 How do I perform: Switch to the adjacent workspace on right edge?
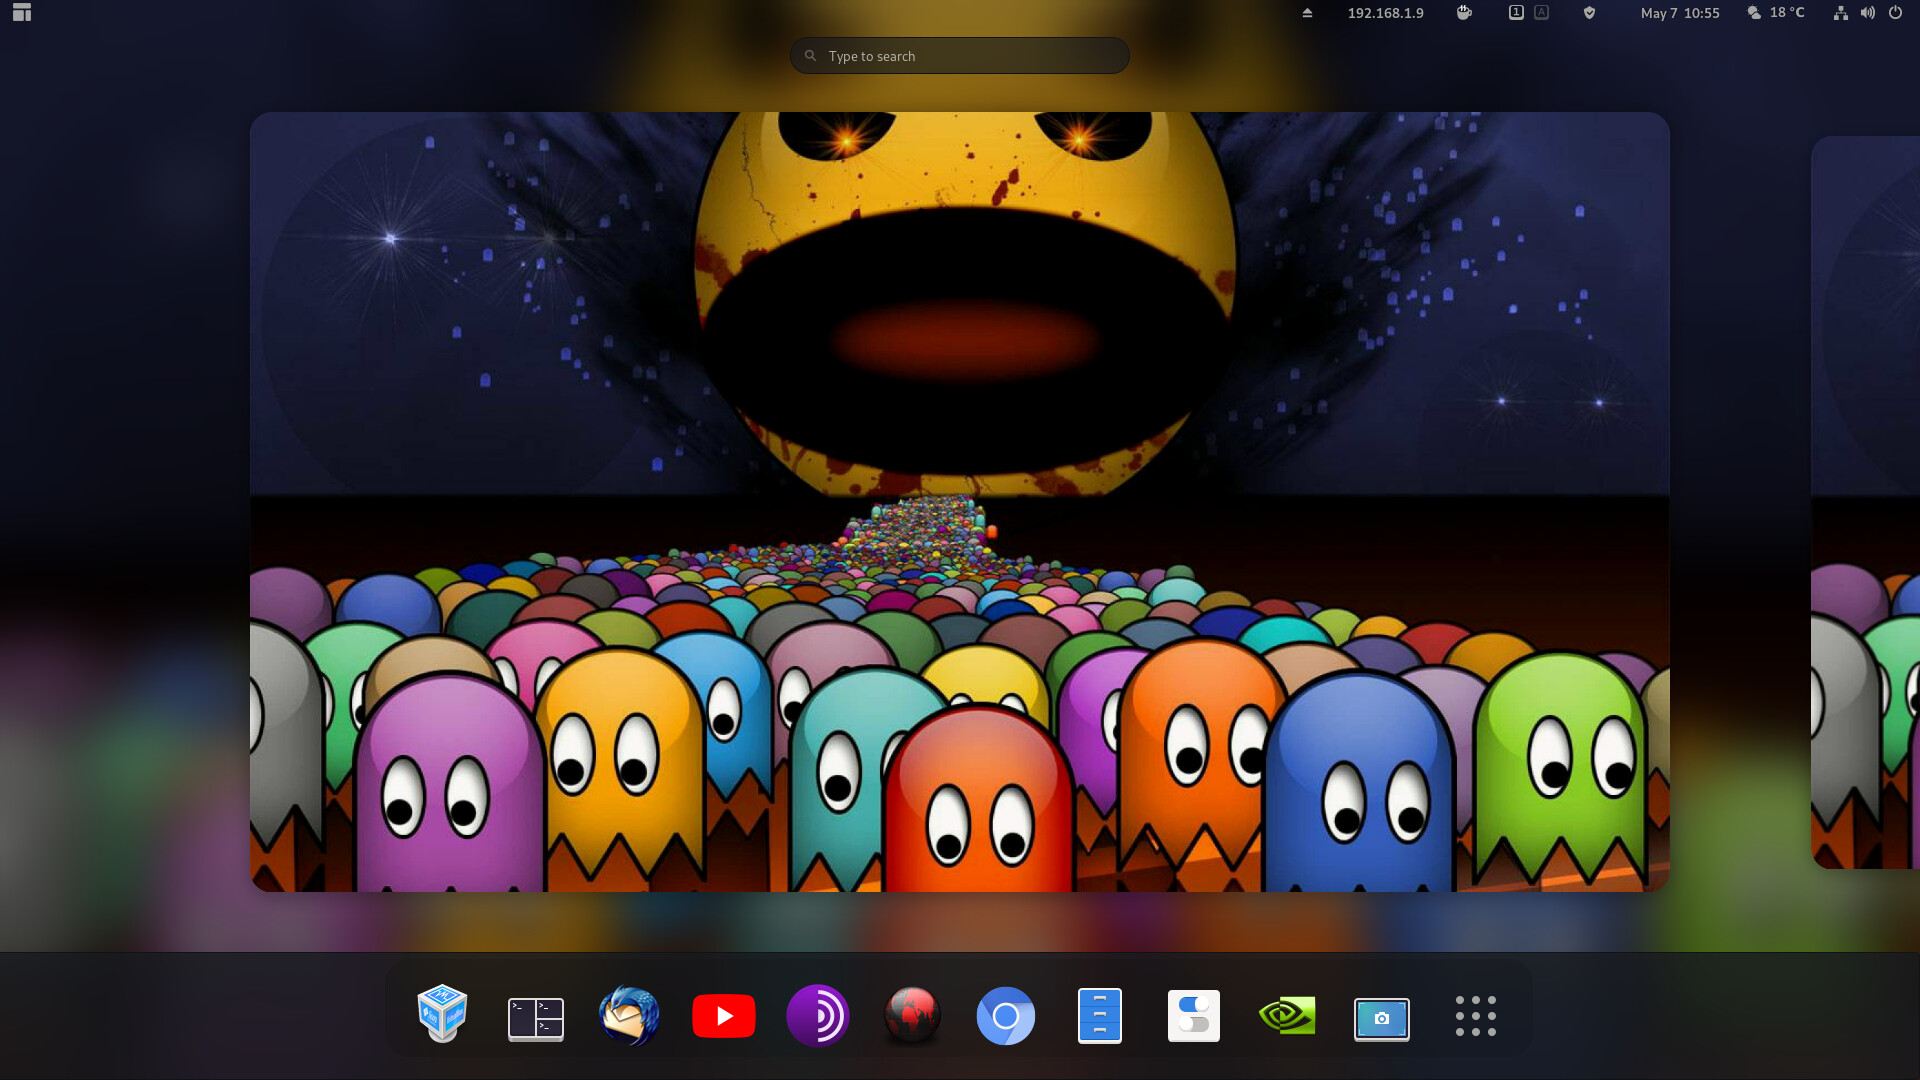point(1866,502)
